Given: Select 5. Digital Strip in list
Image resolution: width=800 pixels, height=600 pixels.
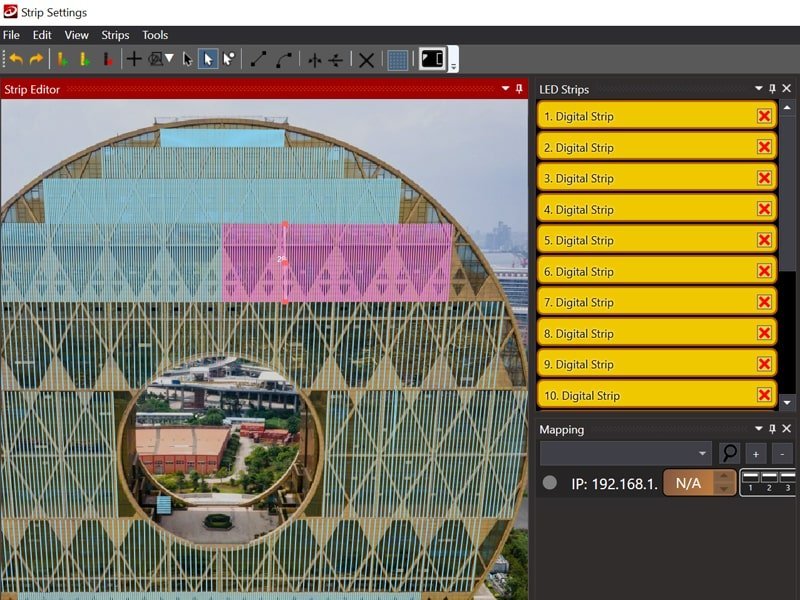Looking at the screenshot, I should pyautogui.click(x=657, y=240).
